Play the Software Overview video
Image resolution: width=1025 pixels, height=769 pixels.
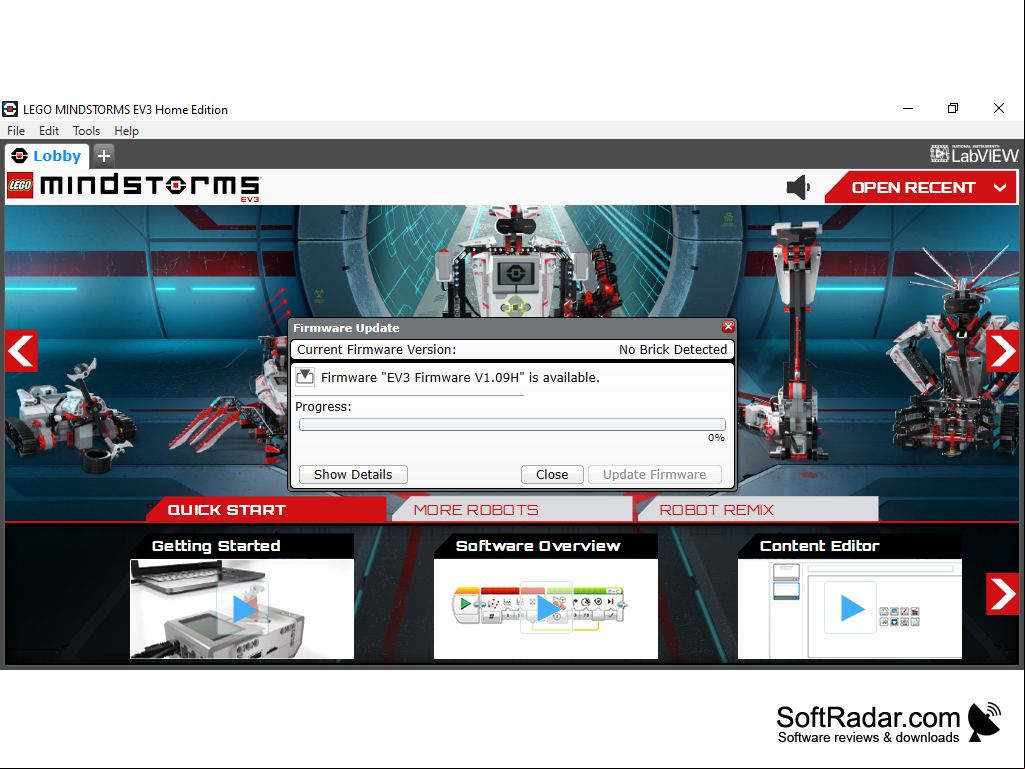click(546, 609)
